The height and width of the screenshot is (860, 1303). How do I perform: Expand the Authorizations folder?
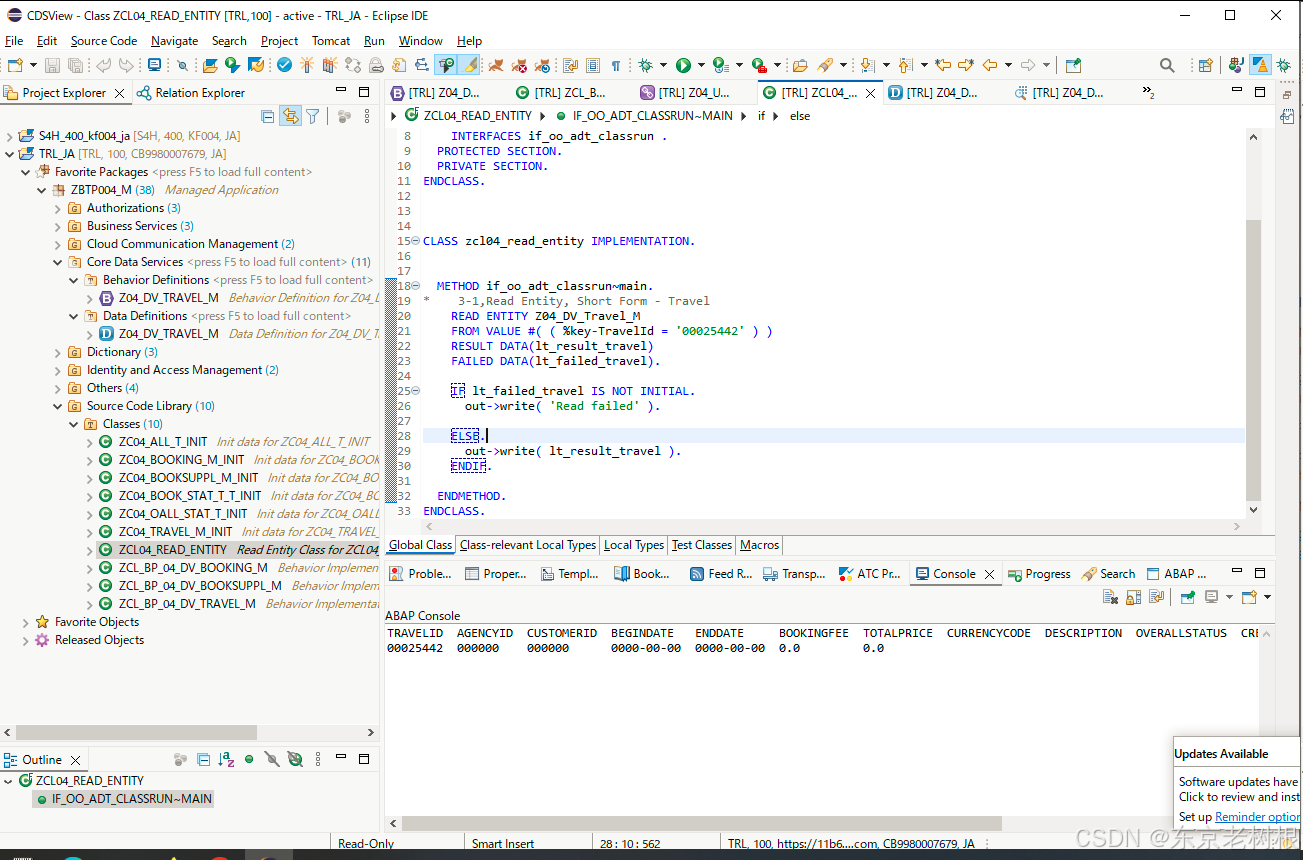[x=58, y=208]
